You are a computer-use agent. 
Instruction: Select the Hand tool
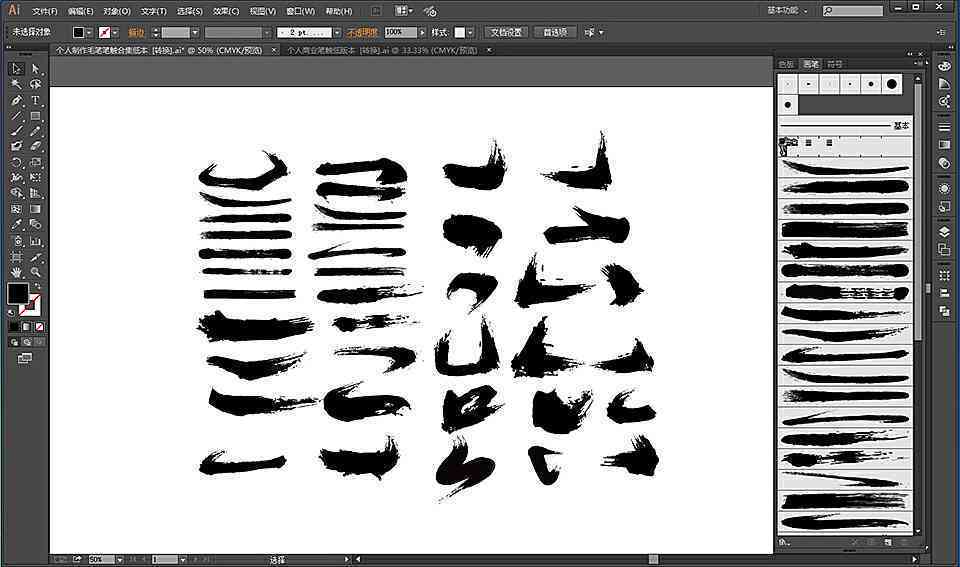point(17,272)
